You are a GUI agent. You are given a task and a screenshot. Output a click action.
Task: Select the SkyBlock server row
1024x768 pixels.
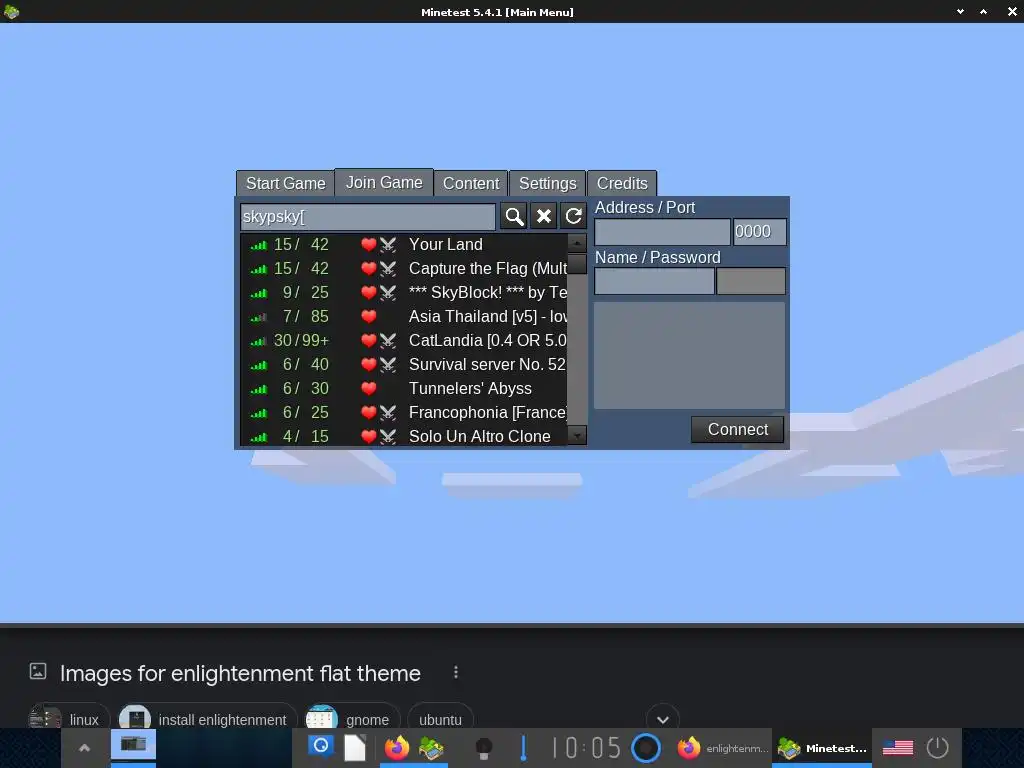pos(404,293)
